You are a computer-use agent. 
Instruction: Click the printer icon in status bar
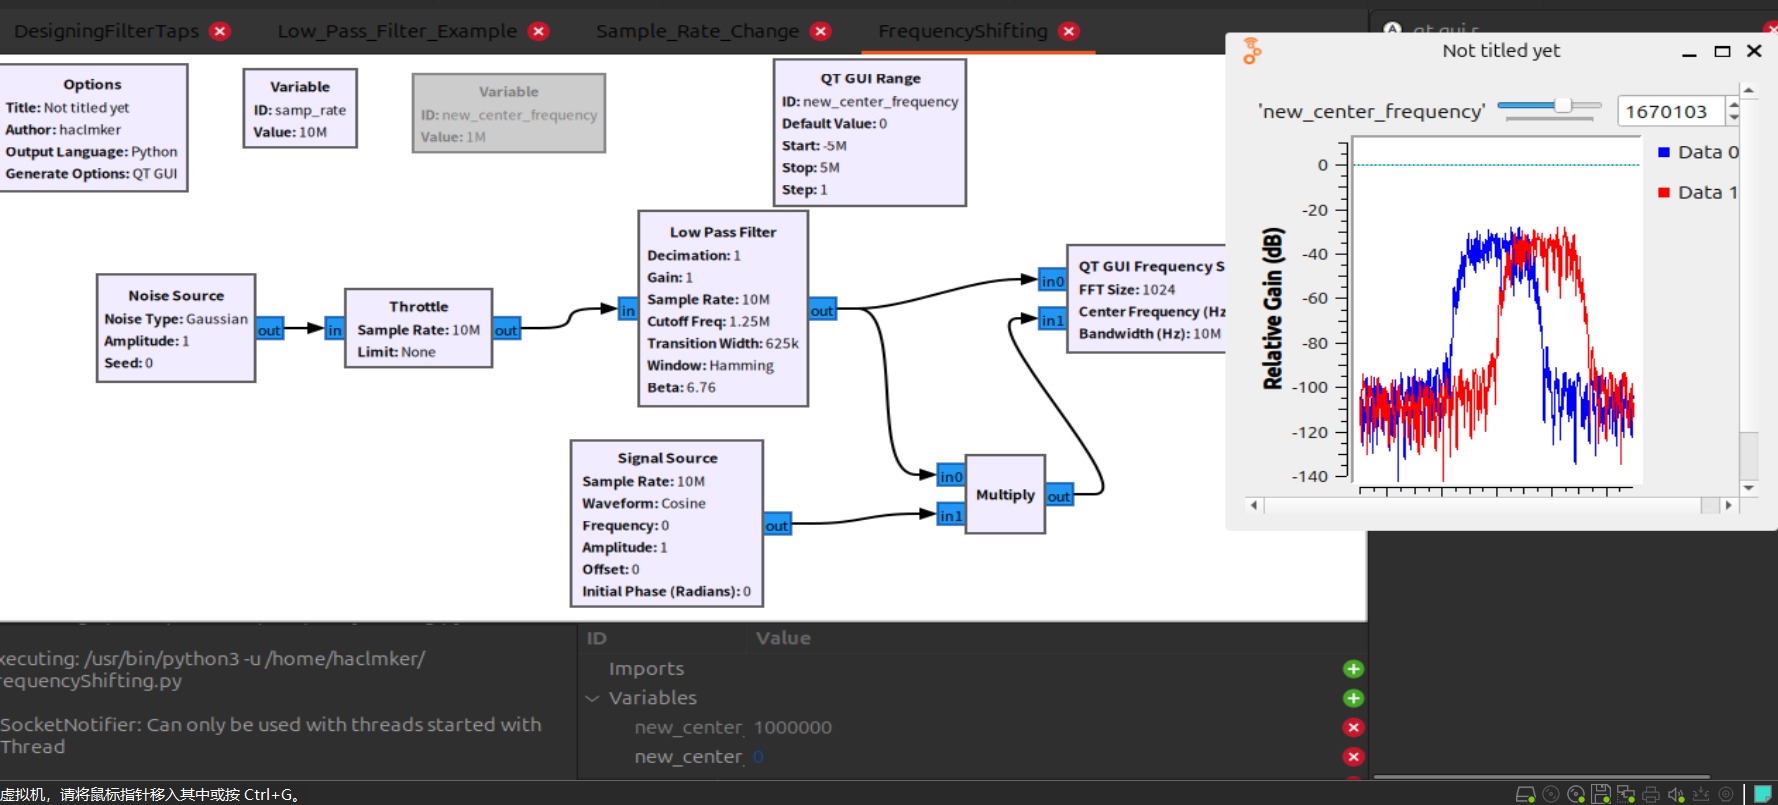(x=1651, y=794)
